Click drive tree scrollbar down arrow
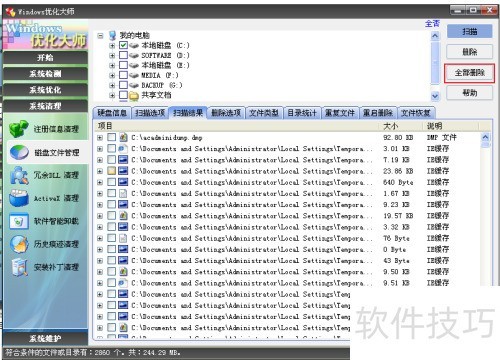This screenshot has height=360, width=500. pyautogui.click(x=435, y=96)
